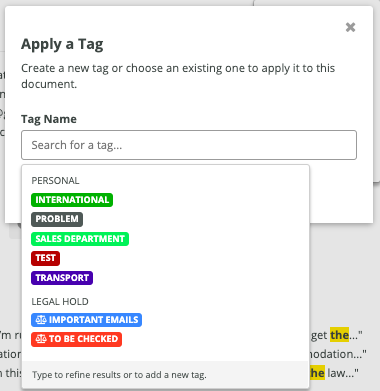The height and width of the screenshot is (391, 380).
Task: Apply the SALES DEPARTMENT tag
Action: (80, 239)
